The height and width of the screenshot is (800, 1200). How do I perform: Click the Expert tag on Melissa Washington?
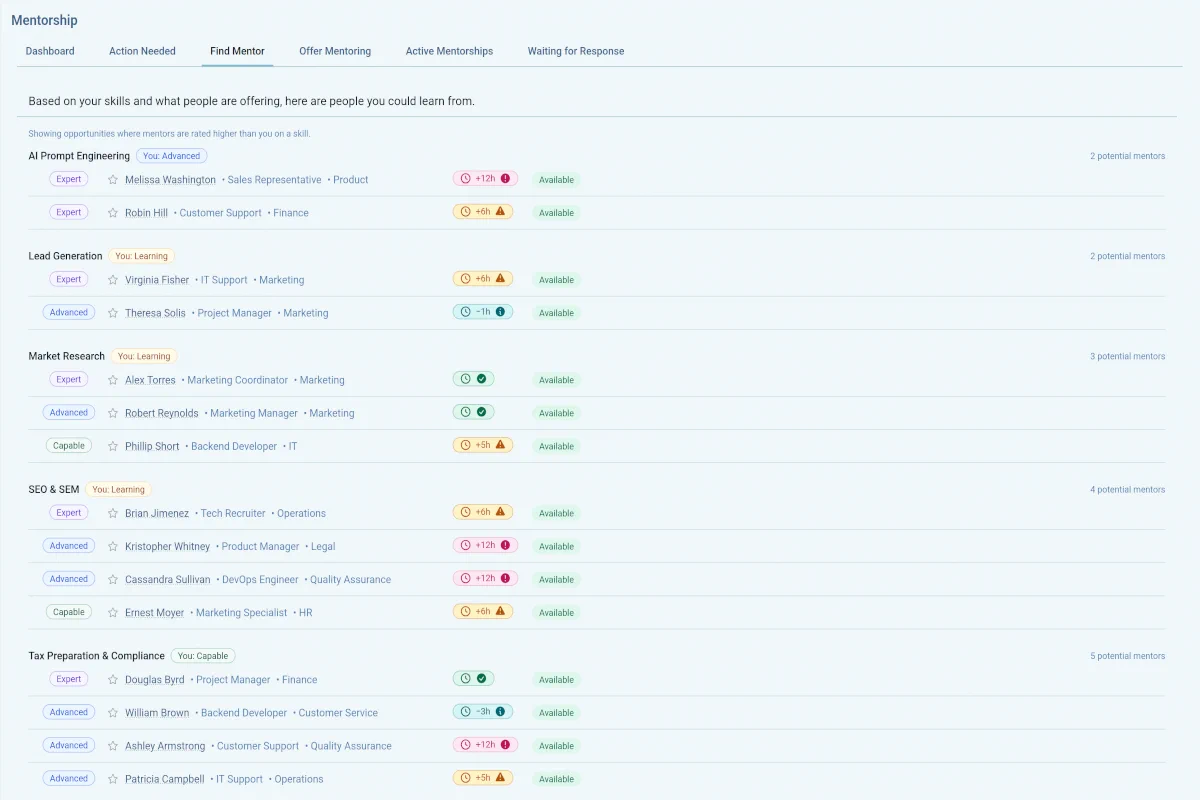pos(69,179)
